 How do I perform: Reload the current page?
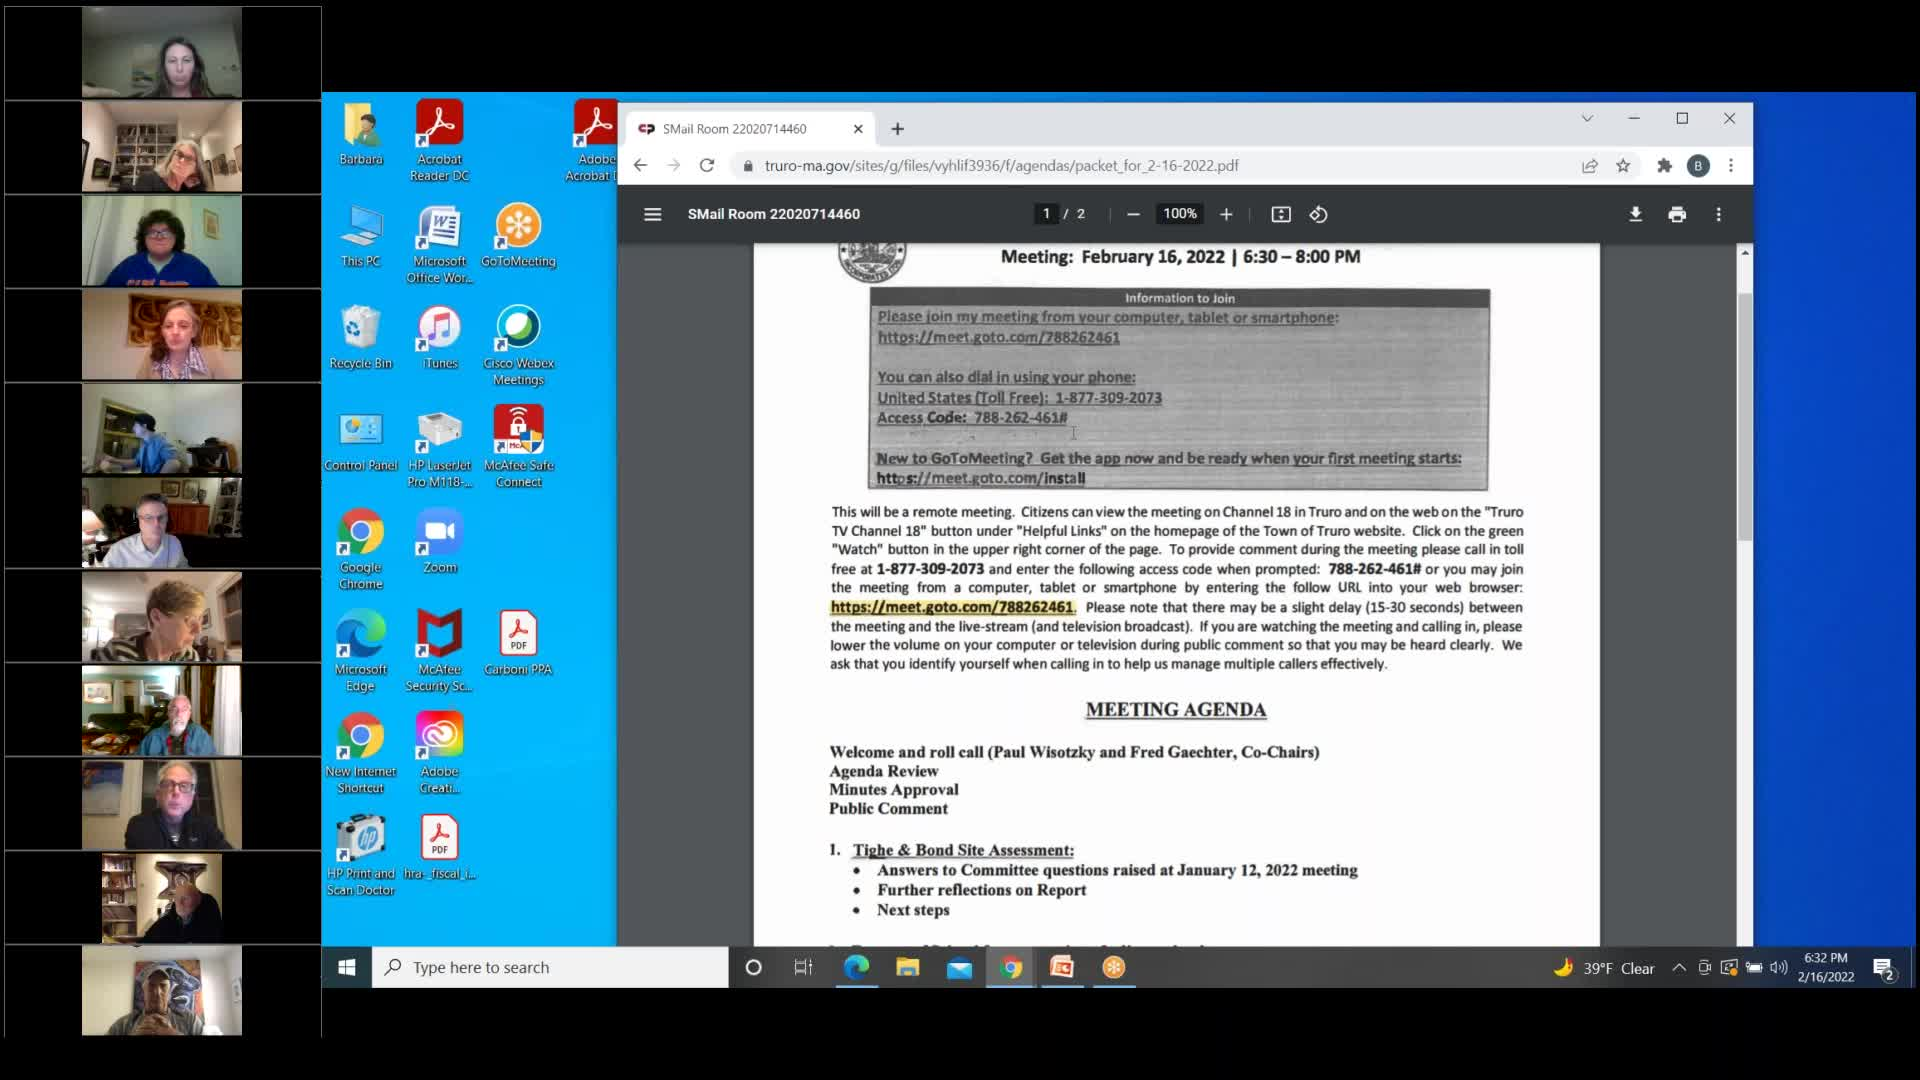tap(707, 166)
